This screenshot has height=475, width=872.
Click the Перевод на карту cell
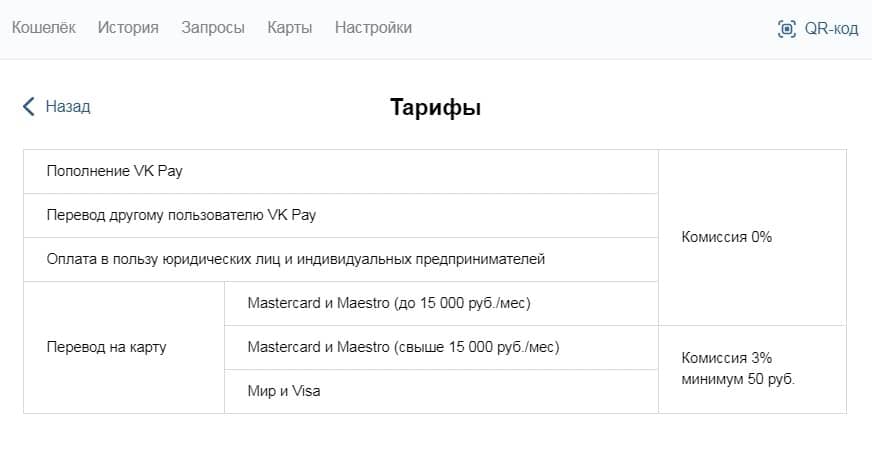click(x=124, y=347)
